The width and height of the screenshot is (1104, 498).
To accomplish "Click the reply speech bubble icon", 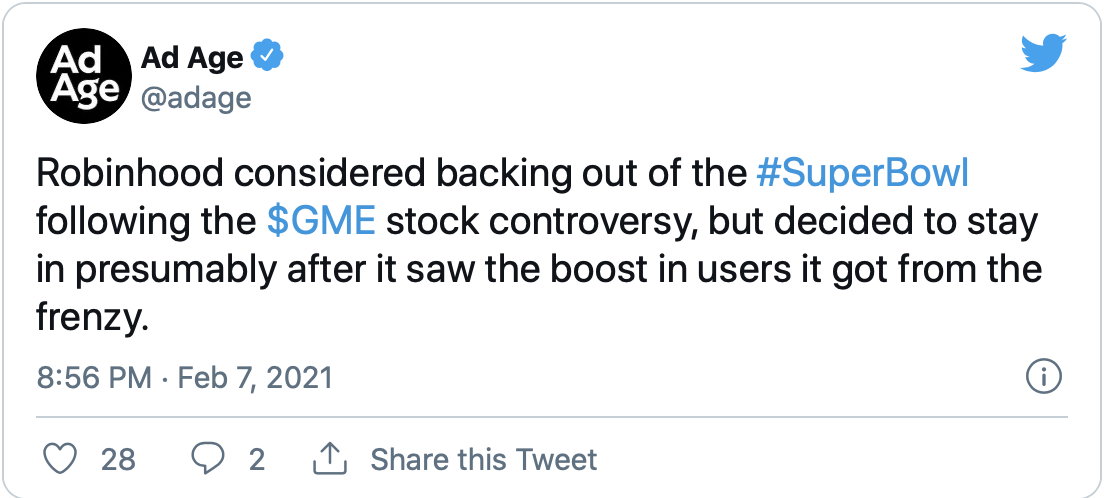I will point(207,459).
